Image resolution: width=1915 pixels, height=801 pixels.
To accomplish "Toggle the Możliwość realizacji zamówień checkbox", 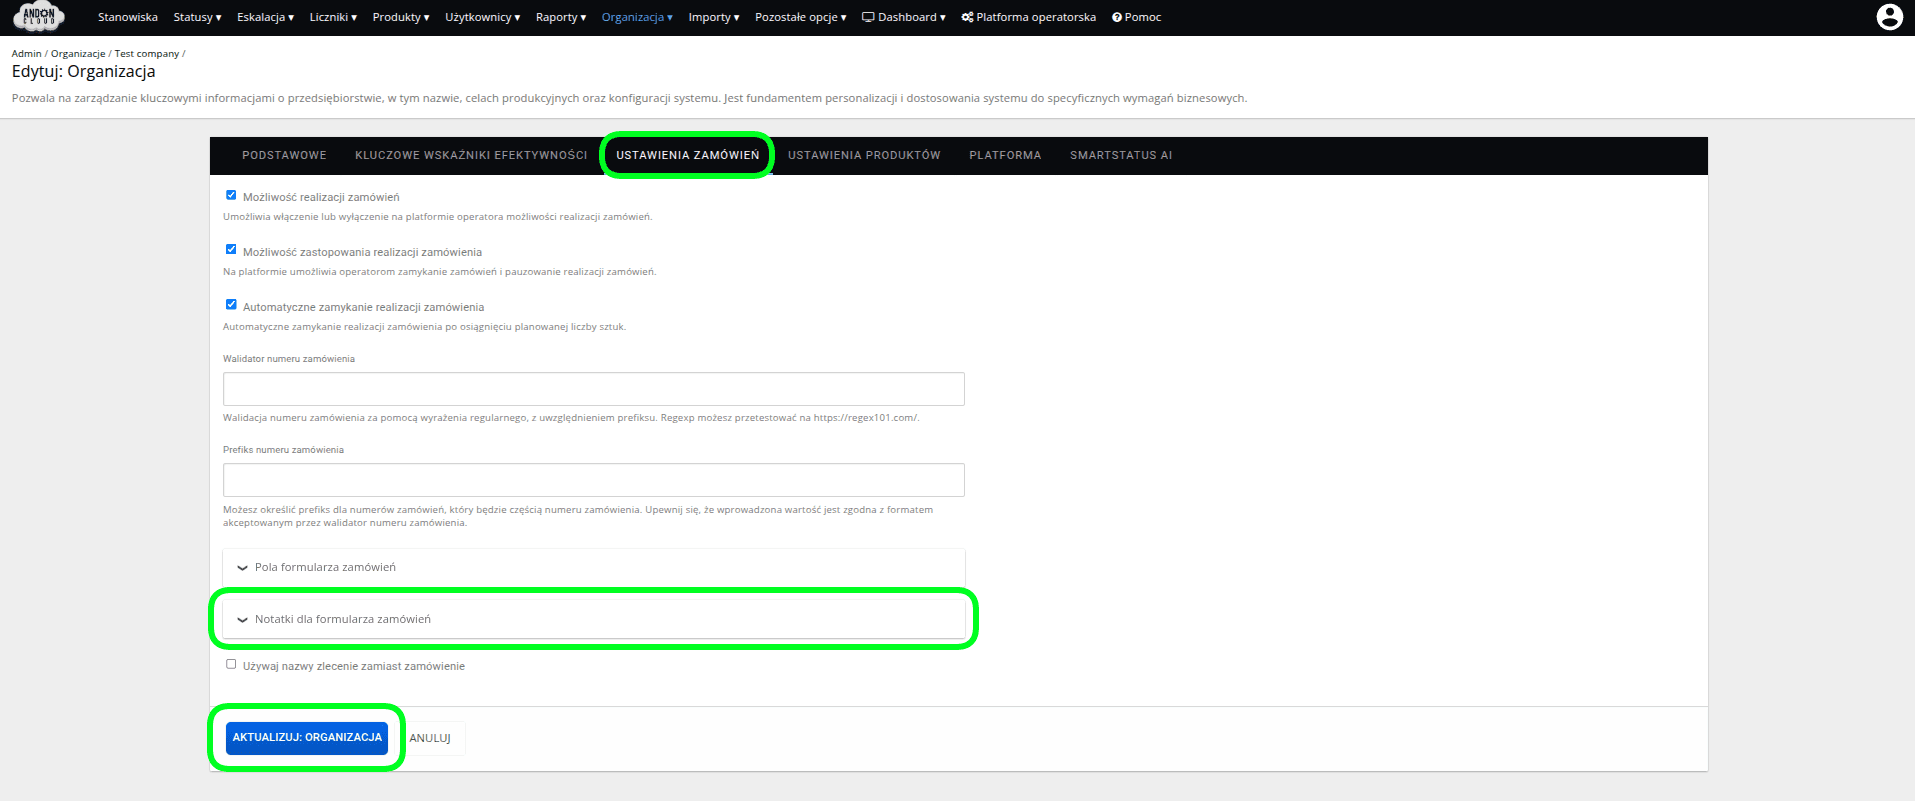I will 231,195.
